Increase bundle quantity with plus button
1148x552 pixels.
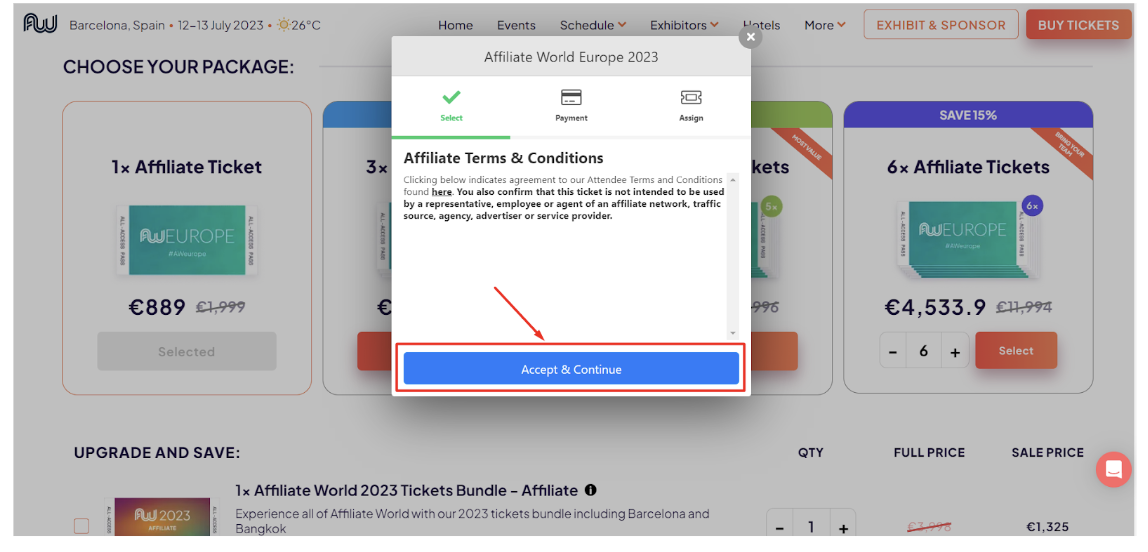tap(843, 528)
